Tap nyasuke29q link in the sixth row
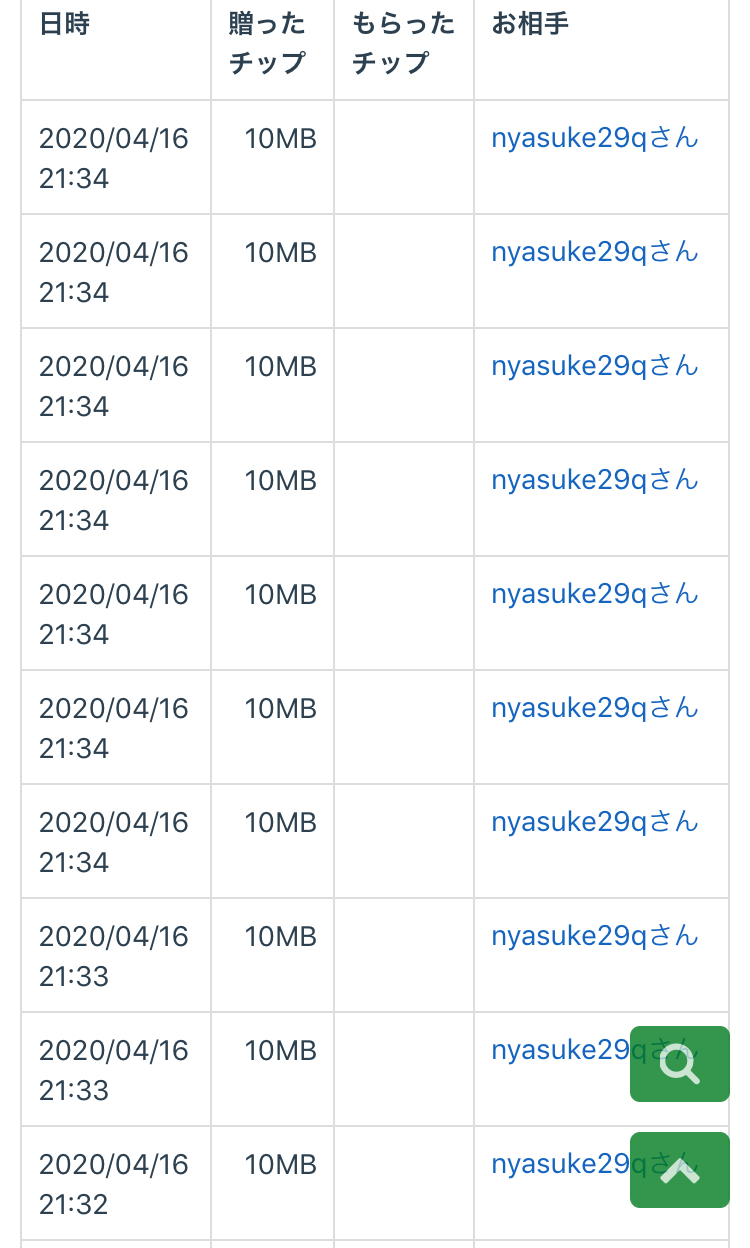This screenshot has width=750, height=1248. [594, 708]
